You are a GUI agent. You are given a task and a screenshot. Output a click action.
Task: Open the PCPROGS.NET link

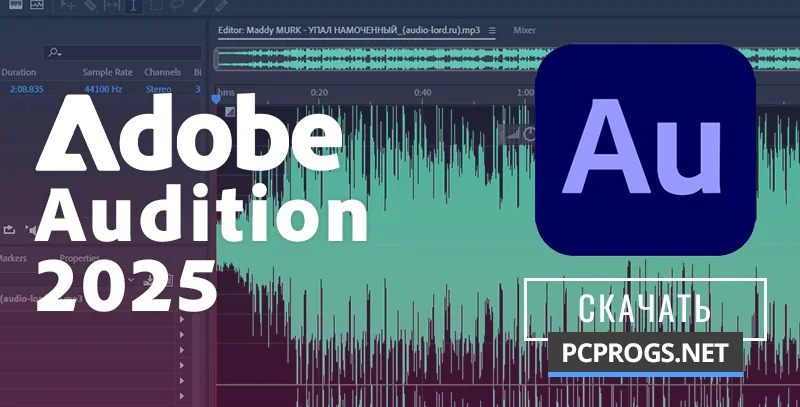645,353
